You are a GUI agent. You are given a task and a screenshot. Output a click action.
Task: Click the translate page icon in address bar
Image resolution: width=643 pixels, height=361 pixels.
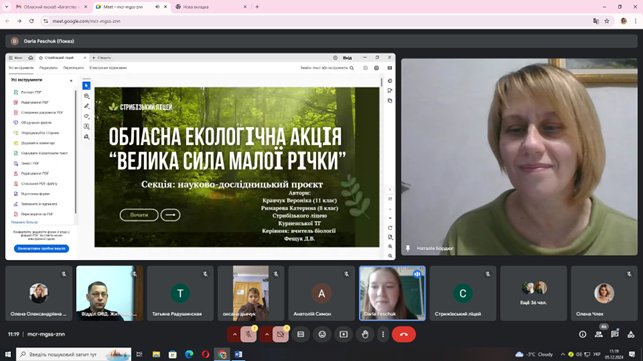(596, 21)
